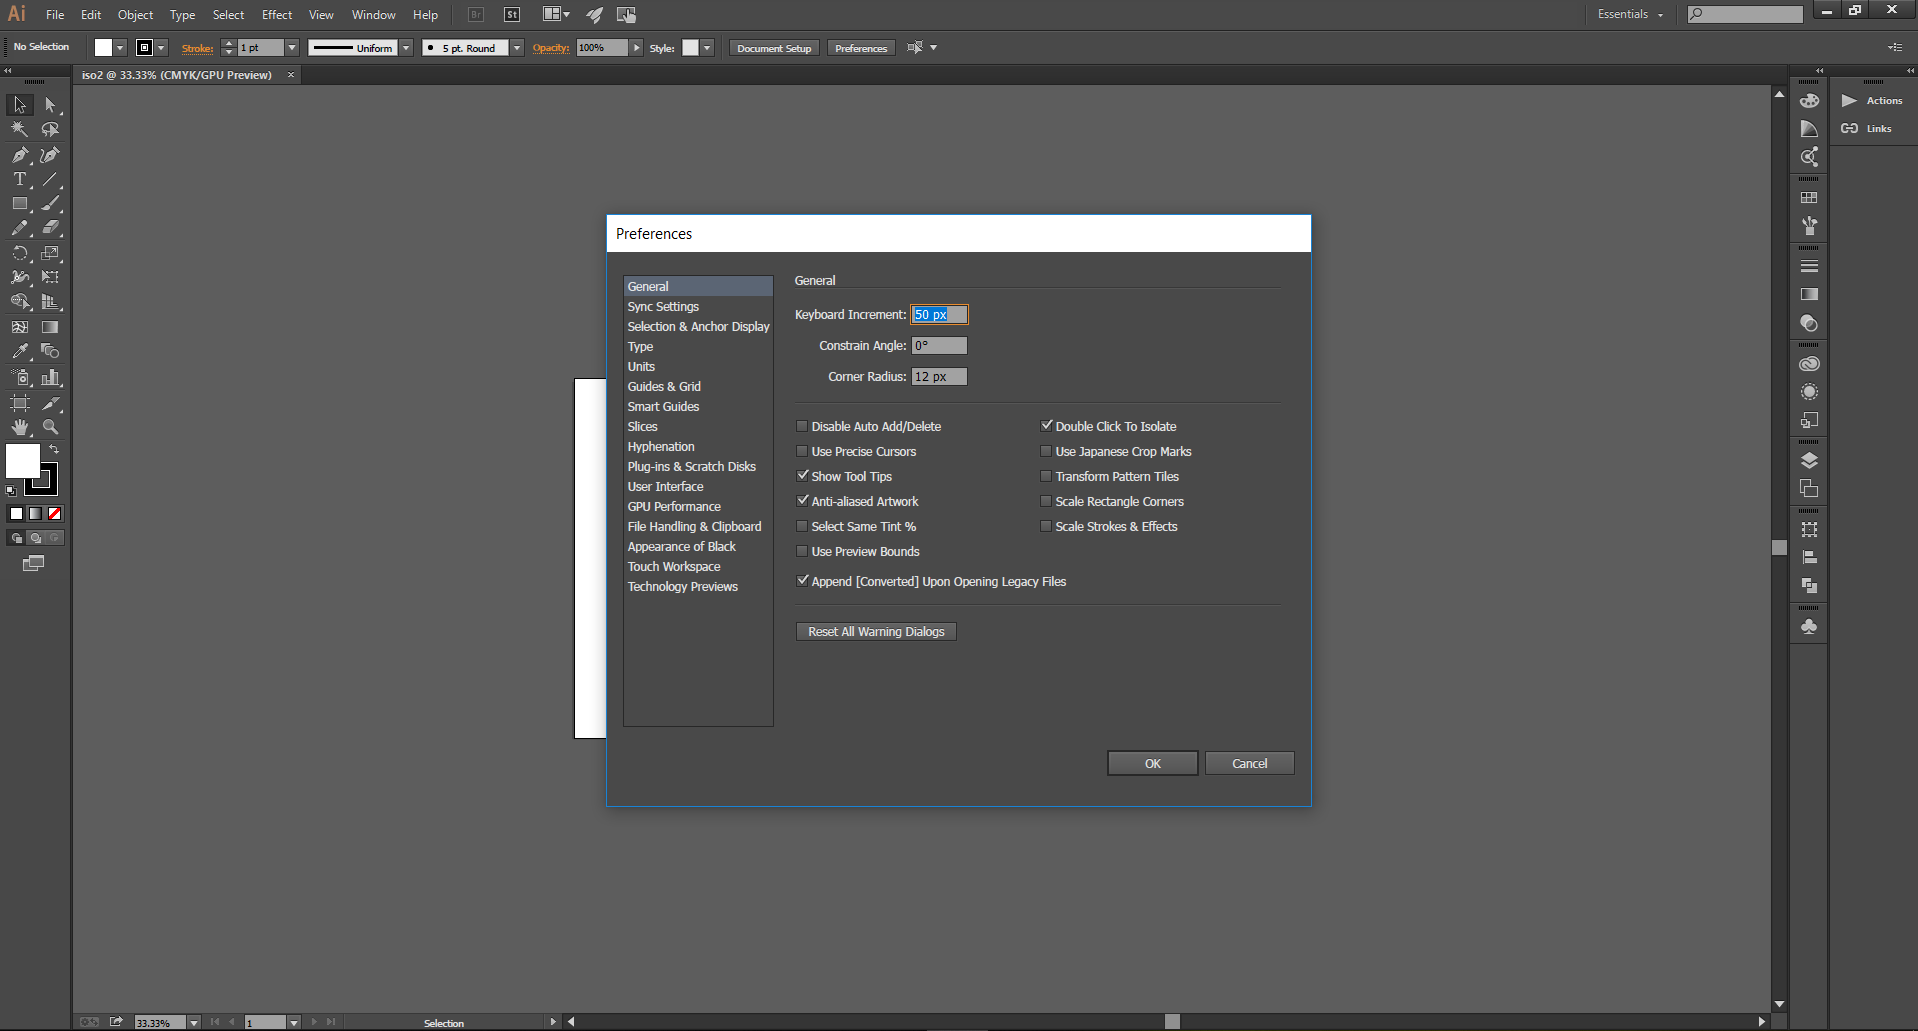1918x1031 pixels.
Task: Select the Zoom tool
Action: tap(50, 427)
